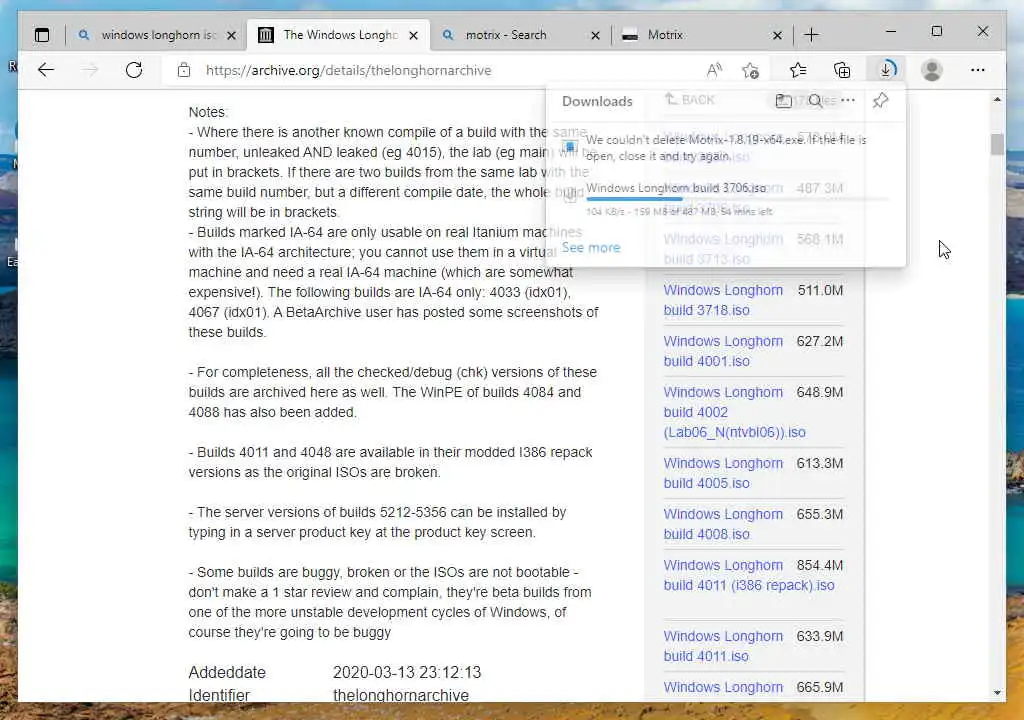Click the vertical scrollbar thumb
The image size is (1024, 720).
(997, 144)
